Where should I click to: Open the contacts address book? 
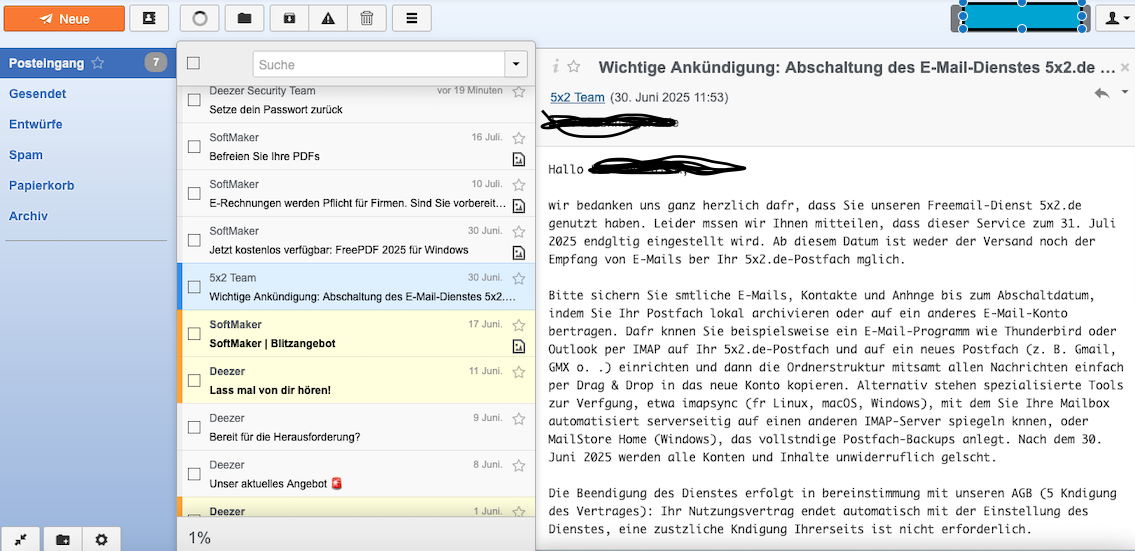[149, 18]
